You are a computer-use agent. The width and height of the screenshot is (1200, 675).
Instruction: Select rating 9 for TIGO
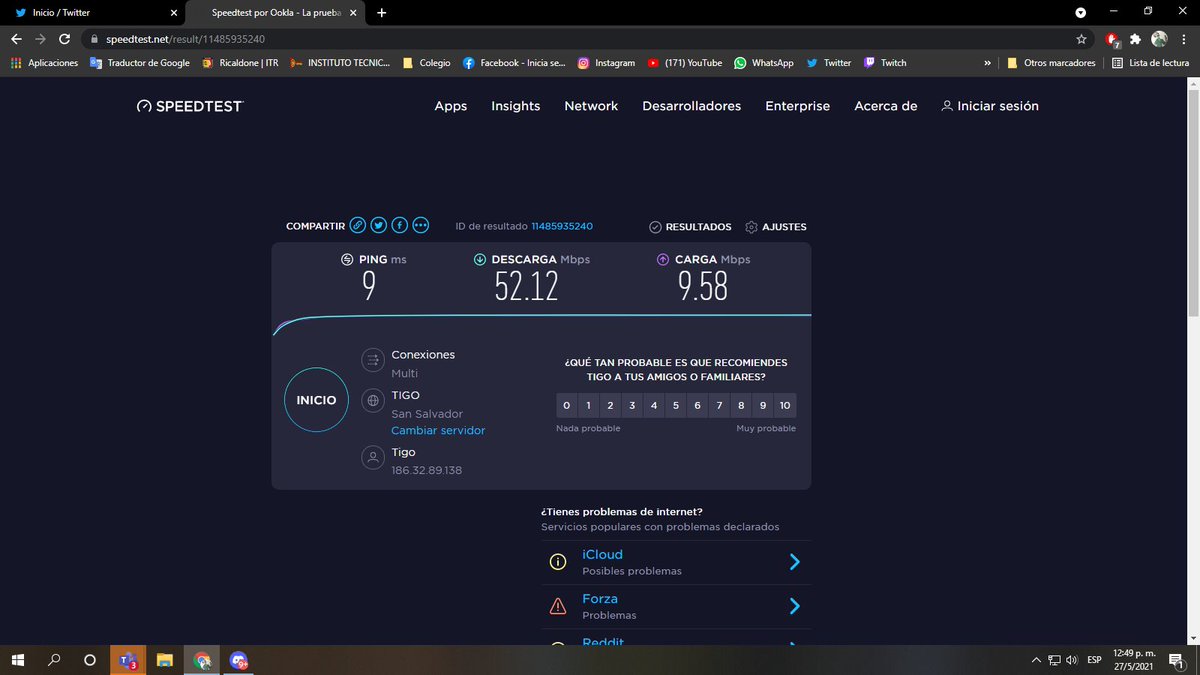click(763, 405)
